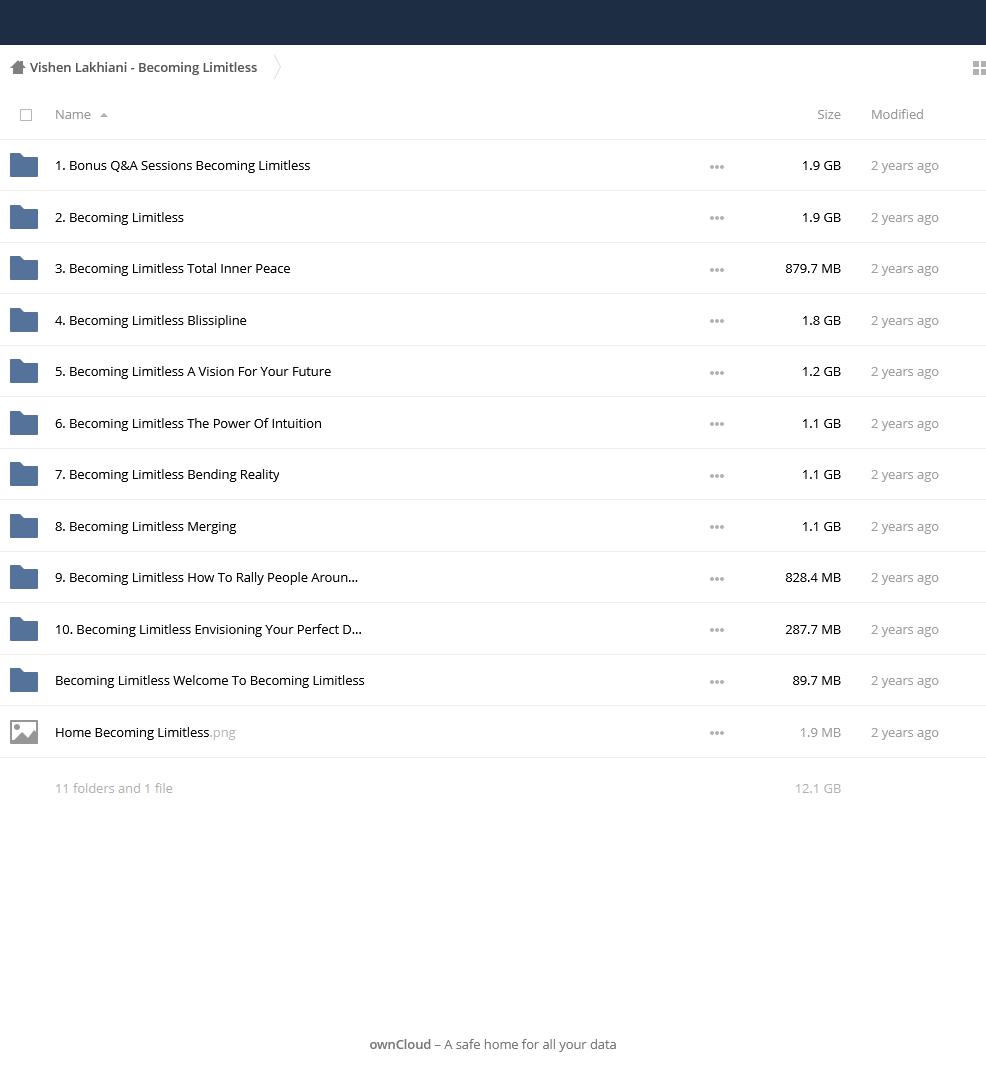Viewport: 986px width, 1074px height.
Task: Open more actions for 1. Bonus Q&A Sessions
Action: click(717, 166)
